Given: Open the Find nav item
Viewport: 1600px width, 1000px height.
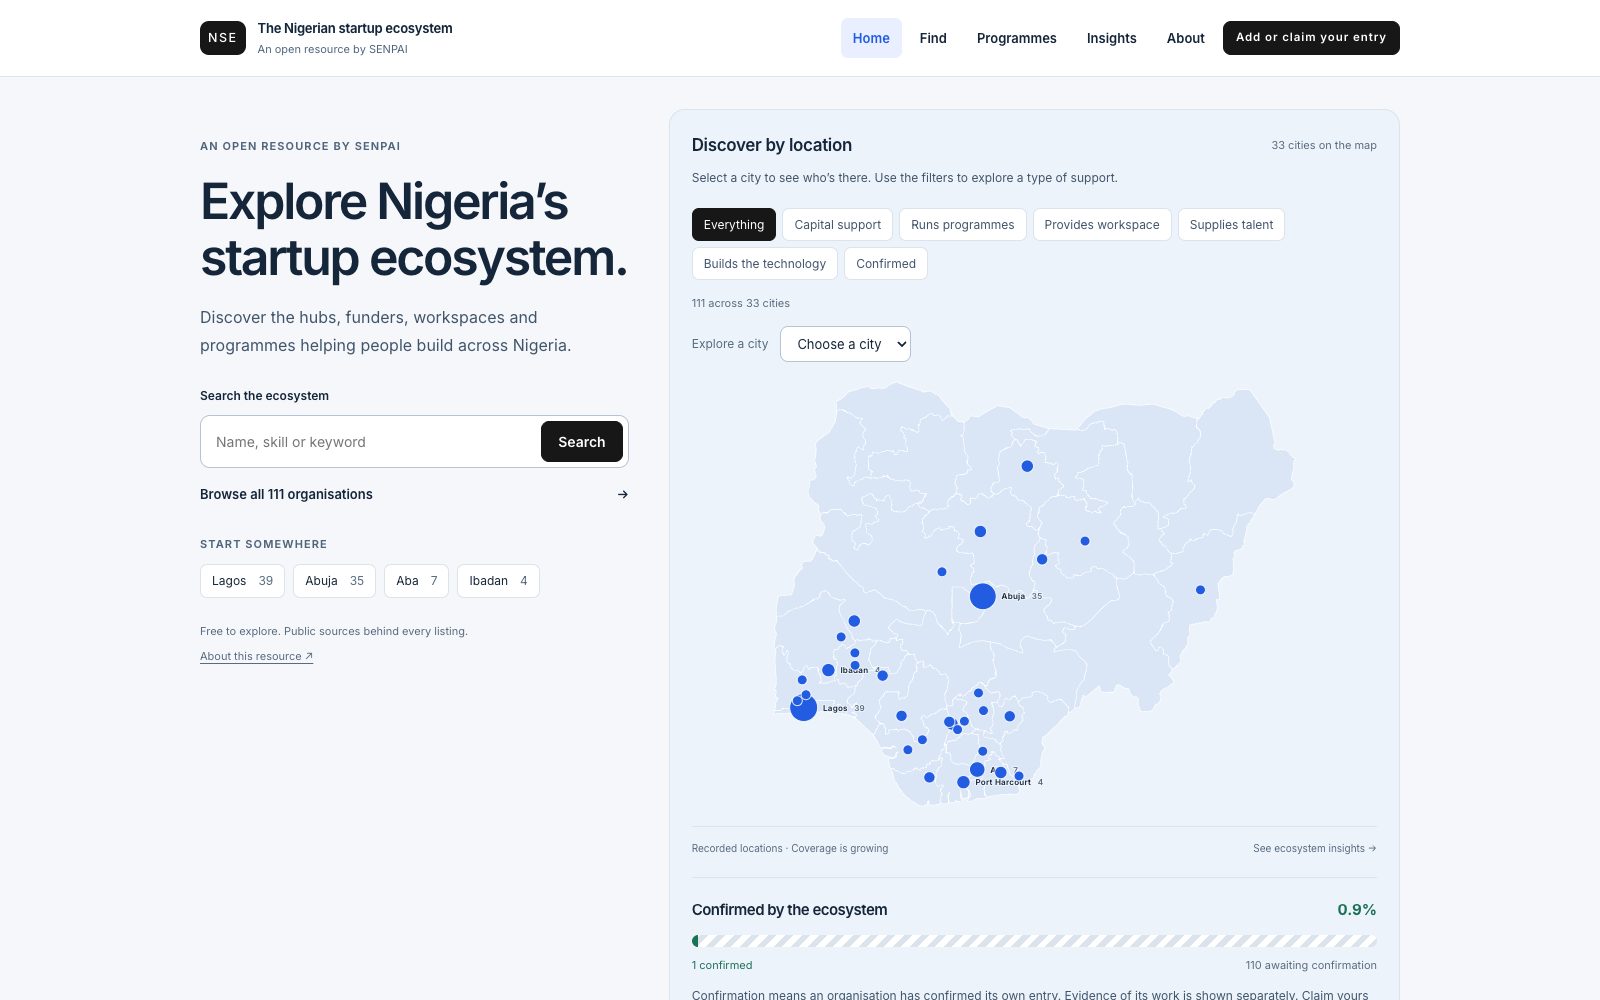Looking at the screenshot, I should pyautogui.click(x=933, y=38).
